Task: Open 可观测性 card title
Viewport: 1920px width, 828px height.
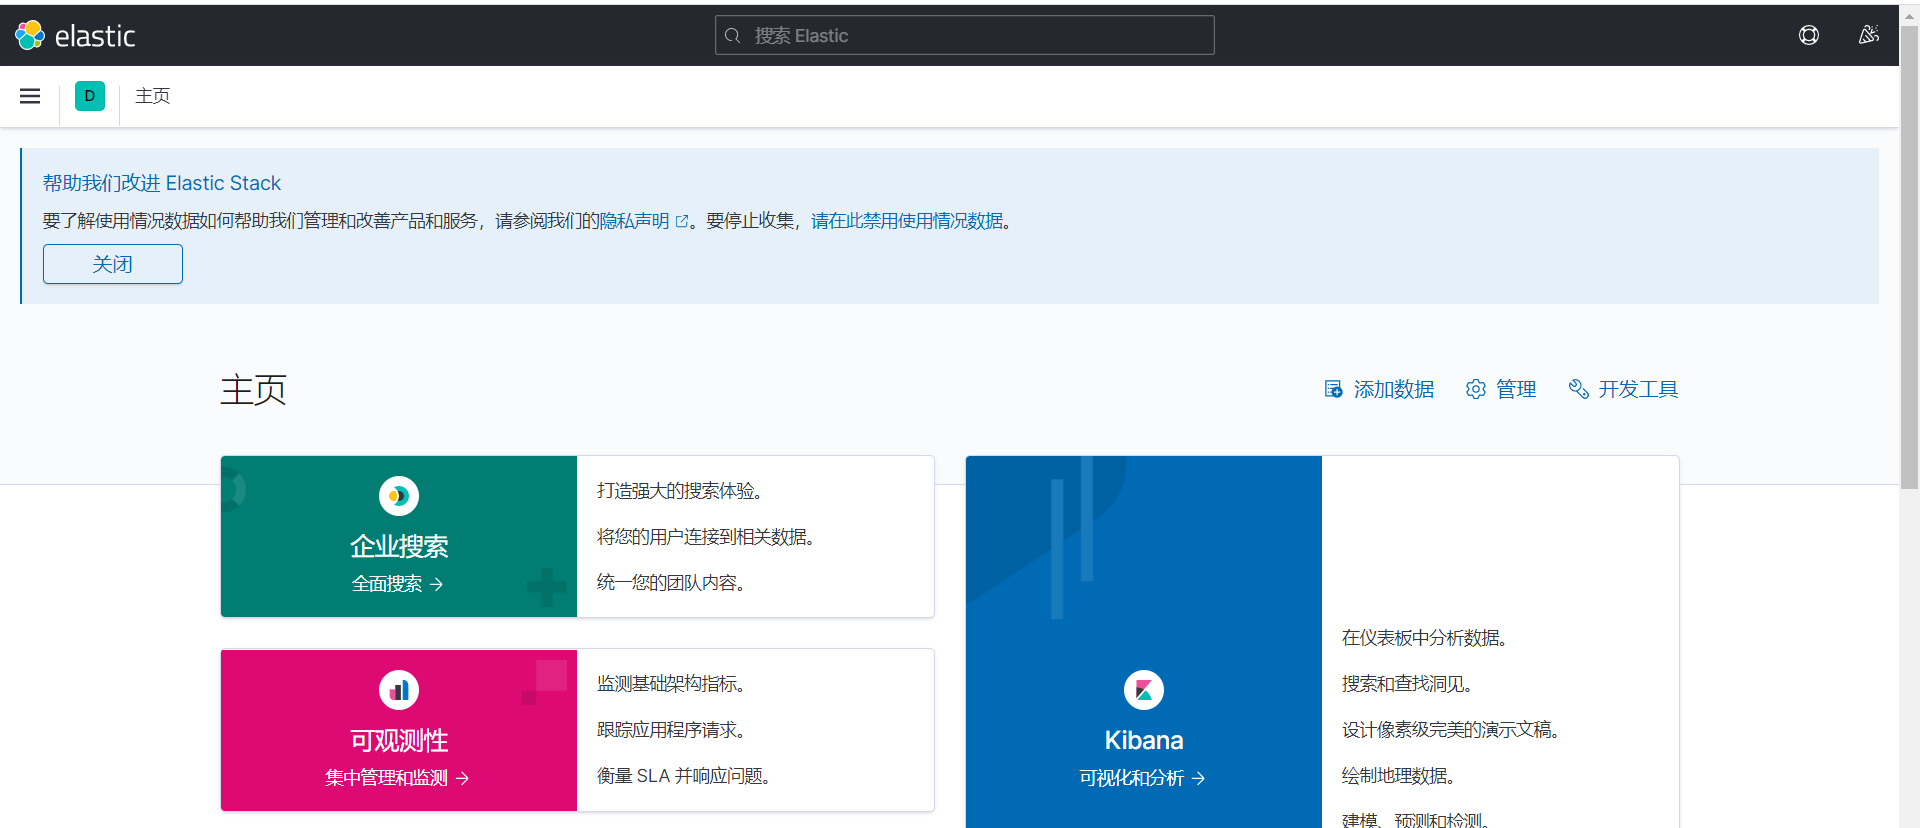Action: coord(399,740)
